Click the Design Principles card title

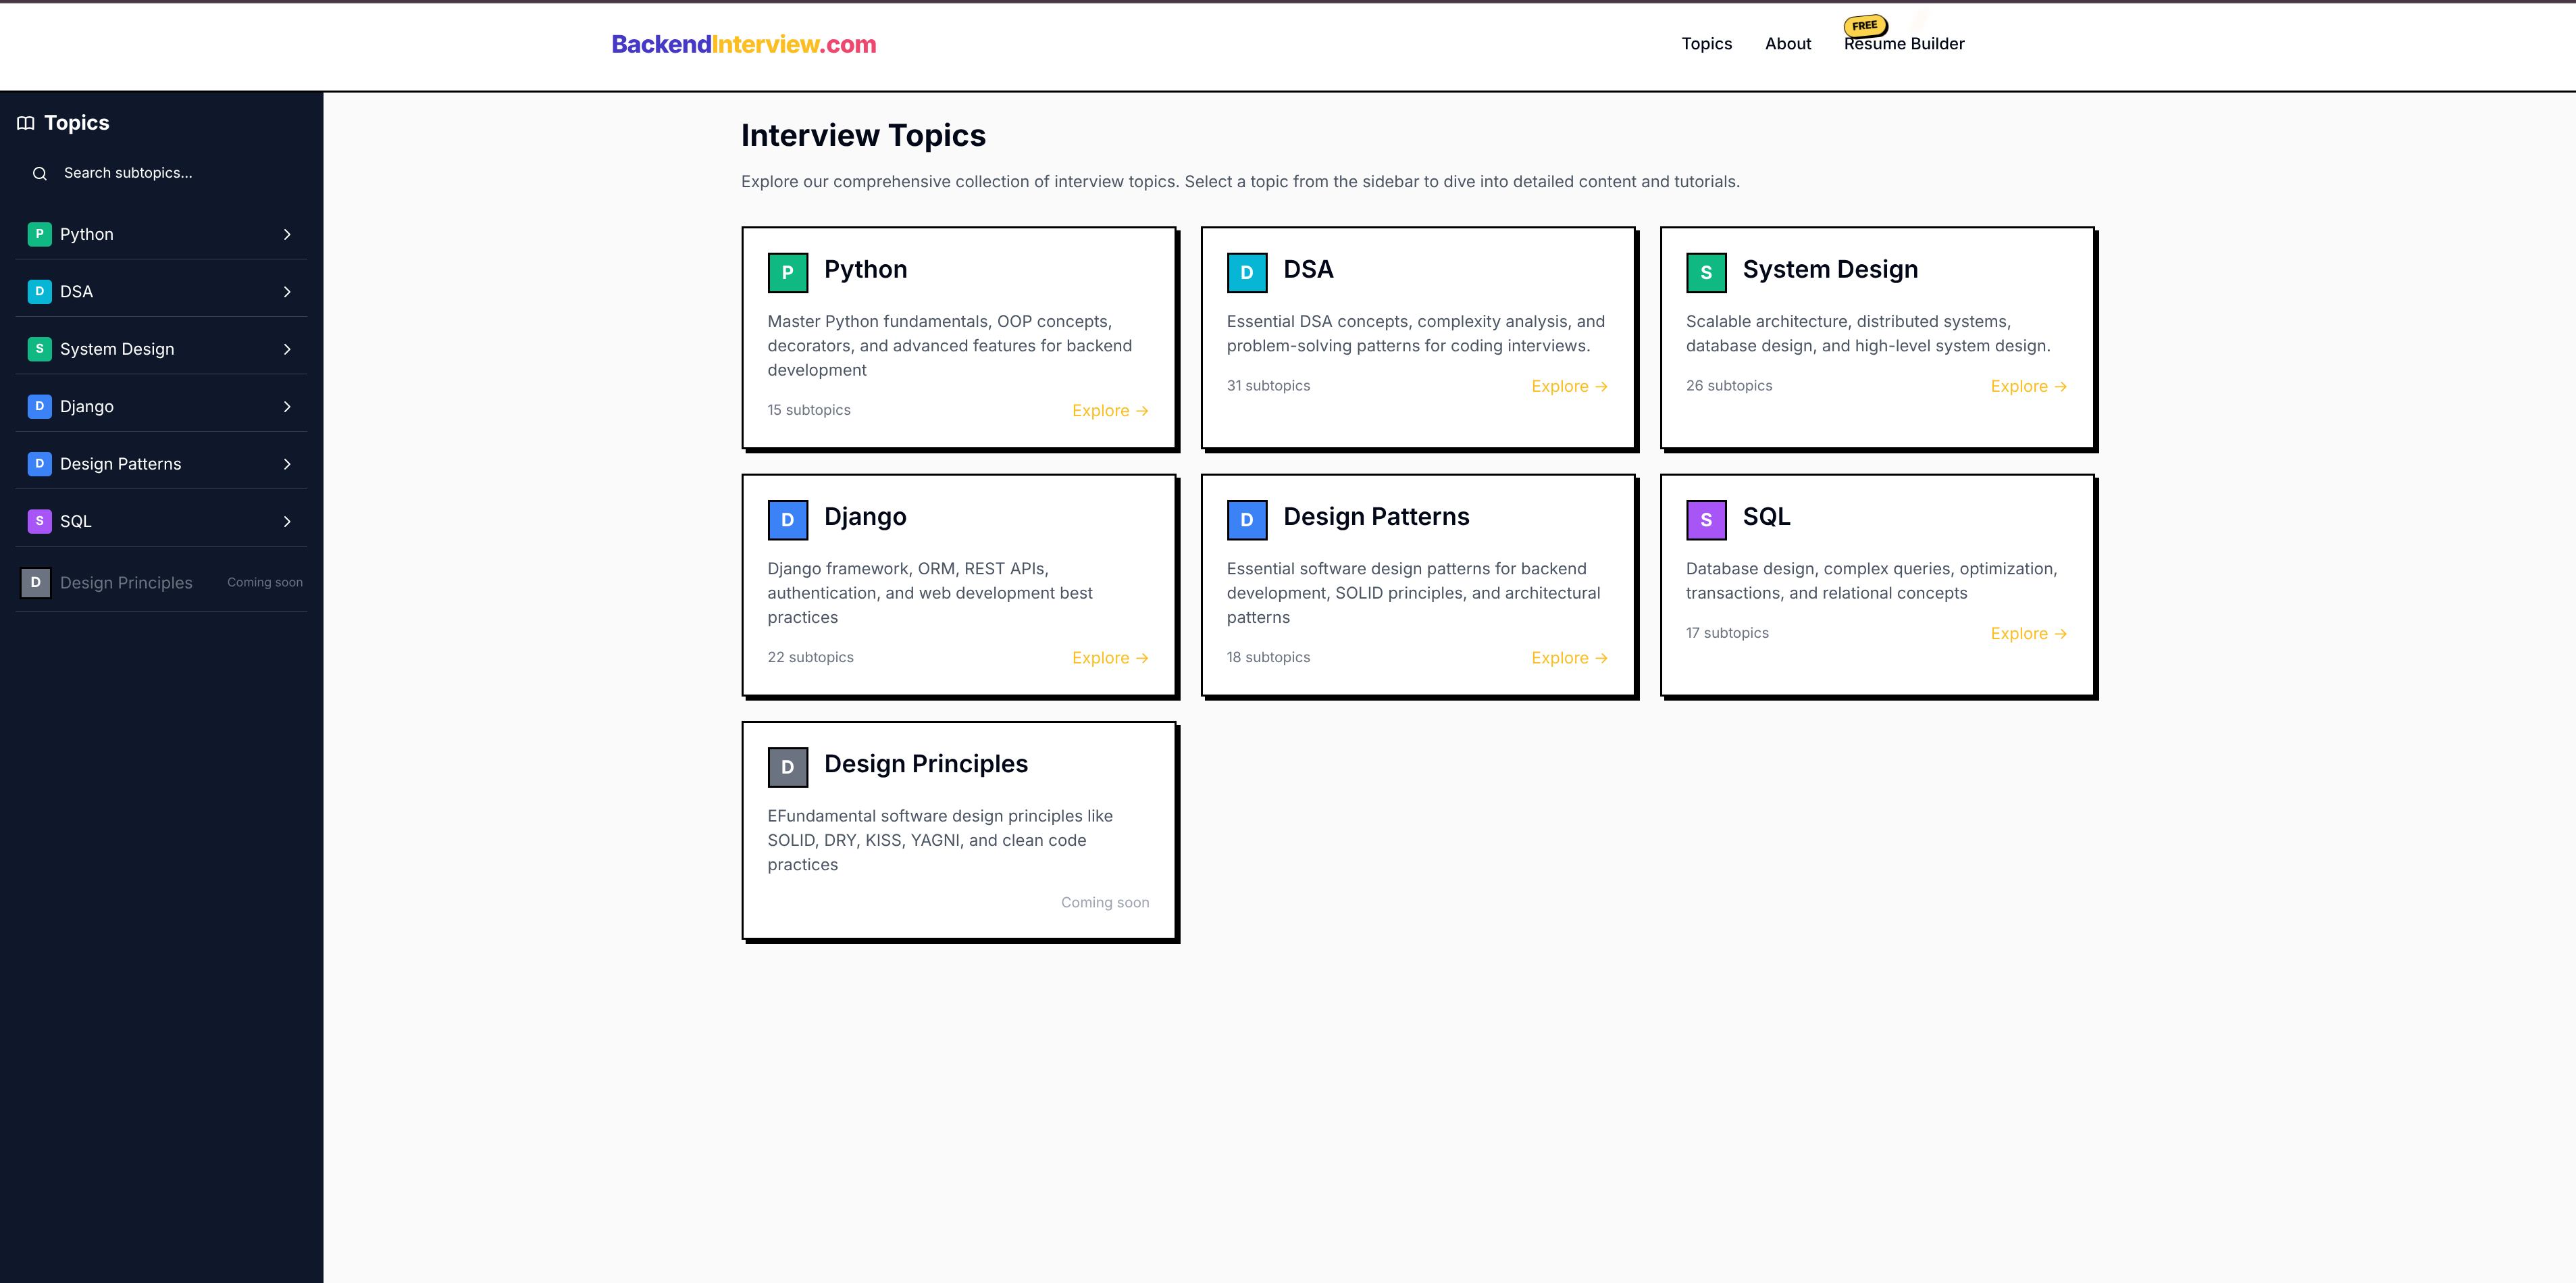click(x=926, y=764)
